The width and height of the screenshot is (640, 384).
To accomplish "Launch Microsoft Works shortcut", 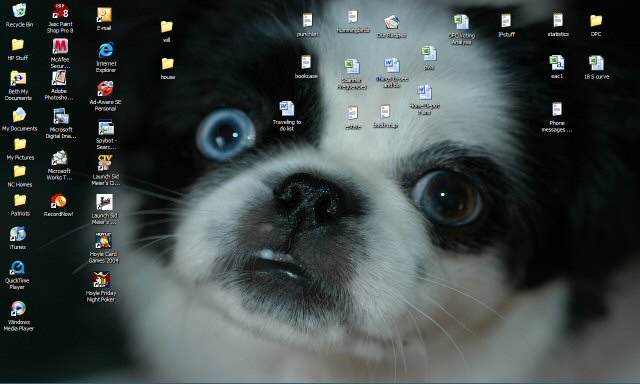I will click(x=59, y=158).
